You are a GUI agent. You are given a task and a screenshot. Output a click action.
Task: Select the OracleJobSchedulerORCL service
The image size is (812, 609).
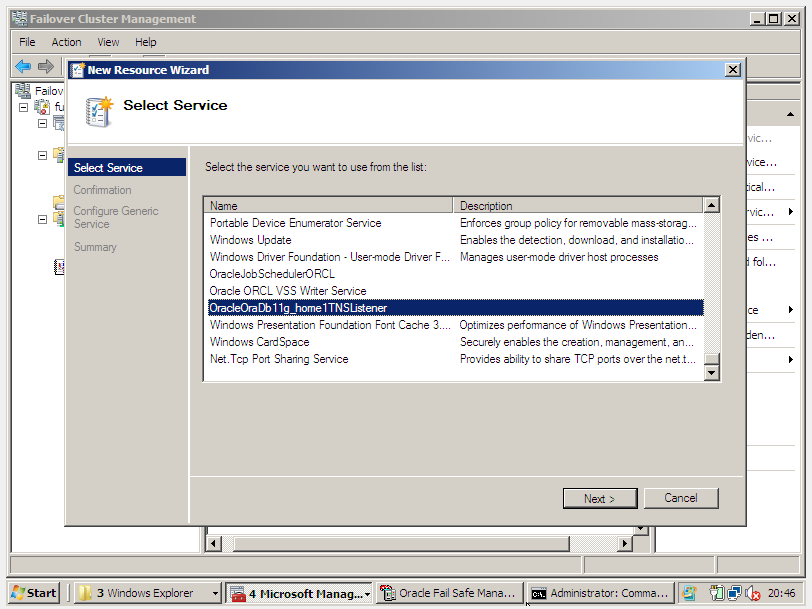[x=270, y=273]
